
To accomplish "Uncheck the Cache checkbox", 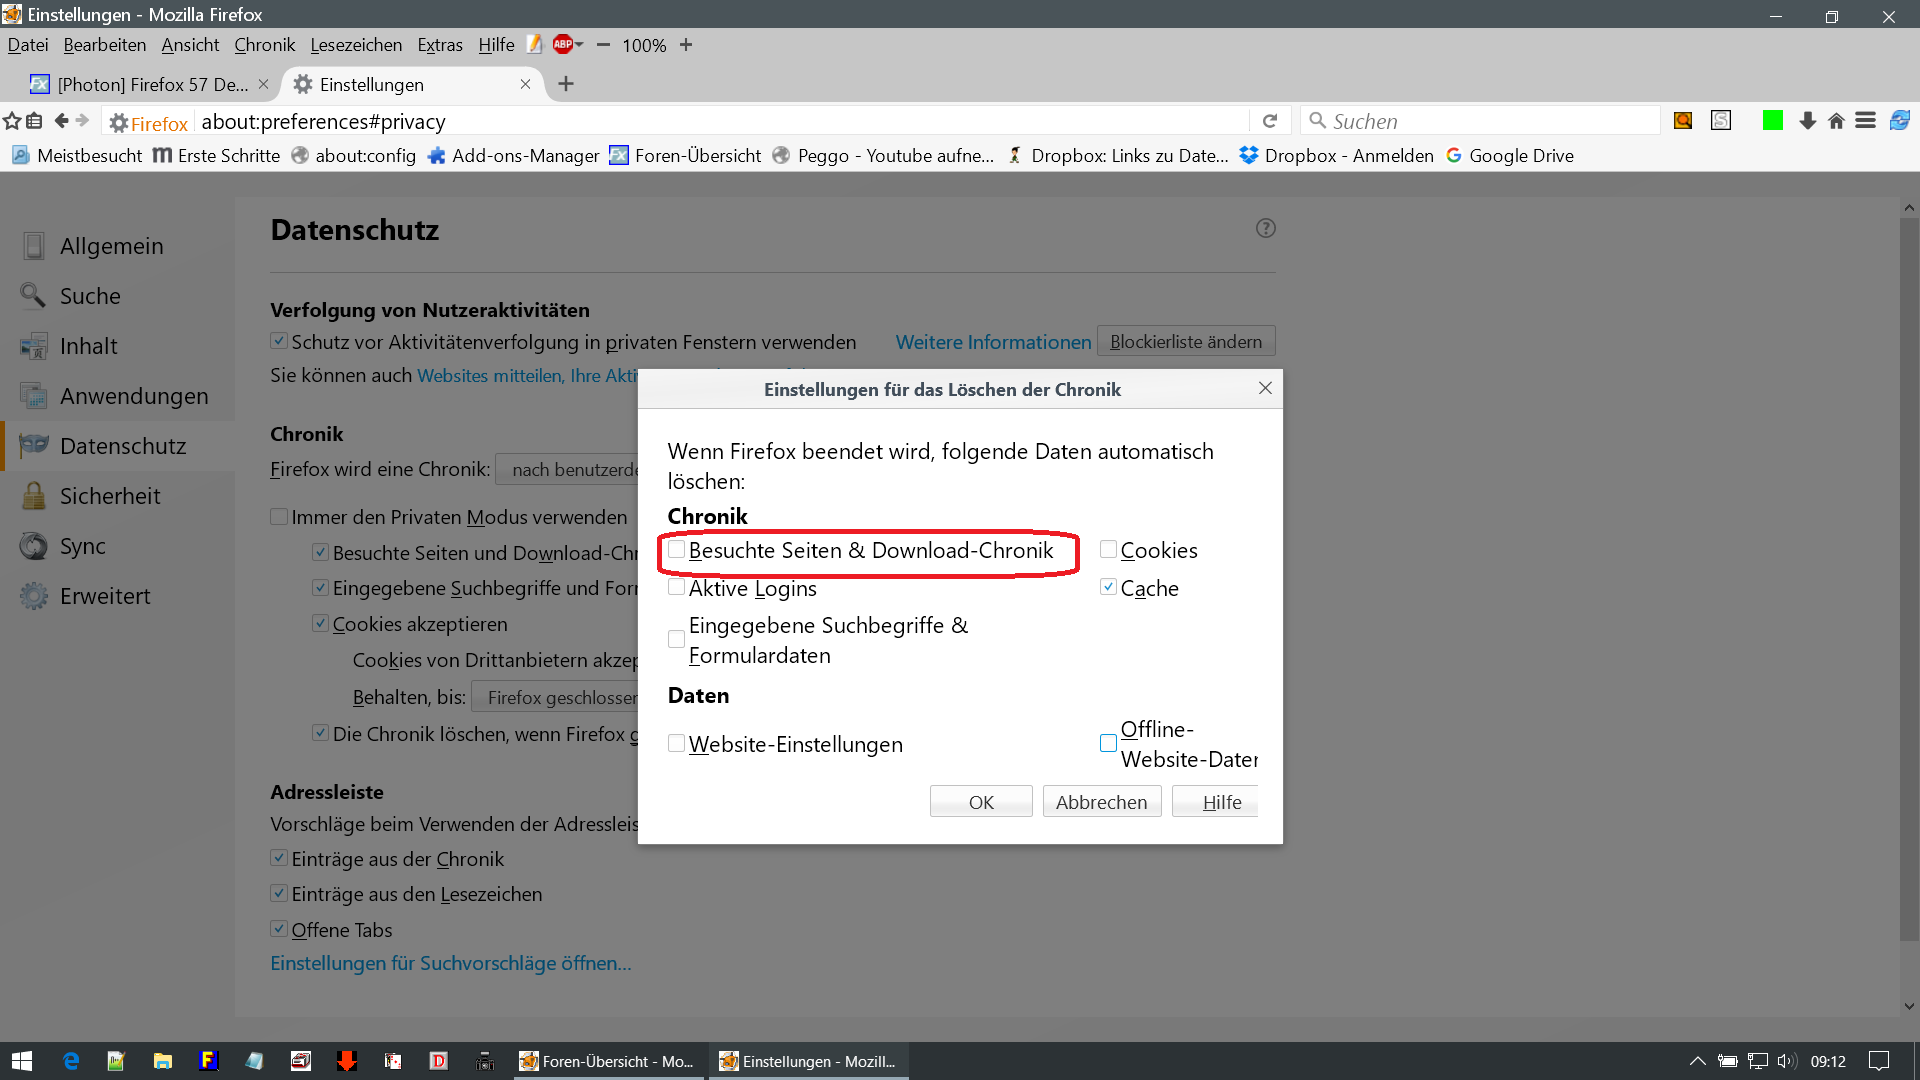I will coord(1108,587).
